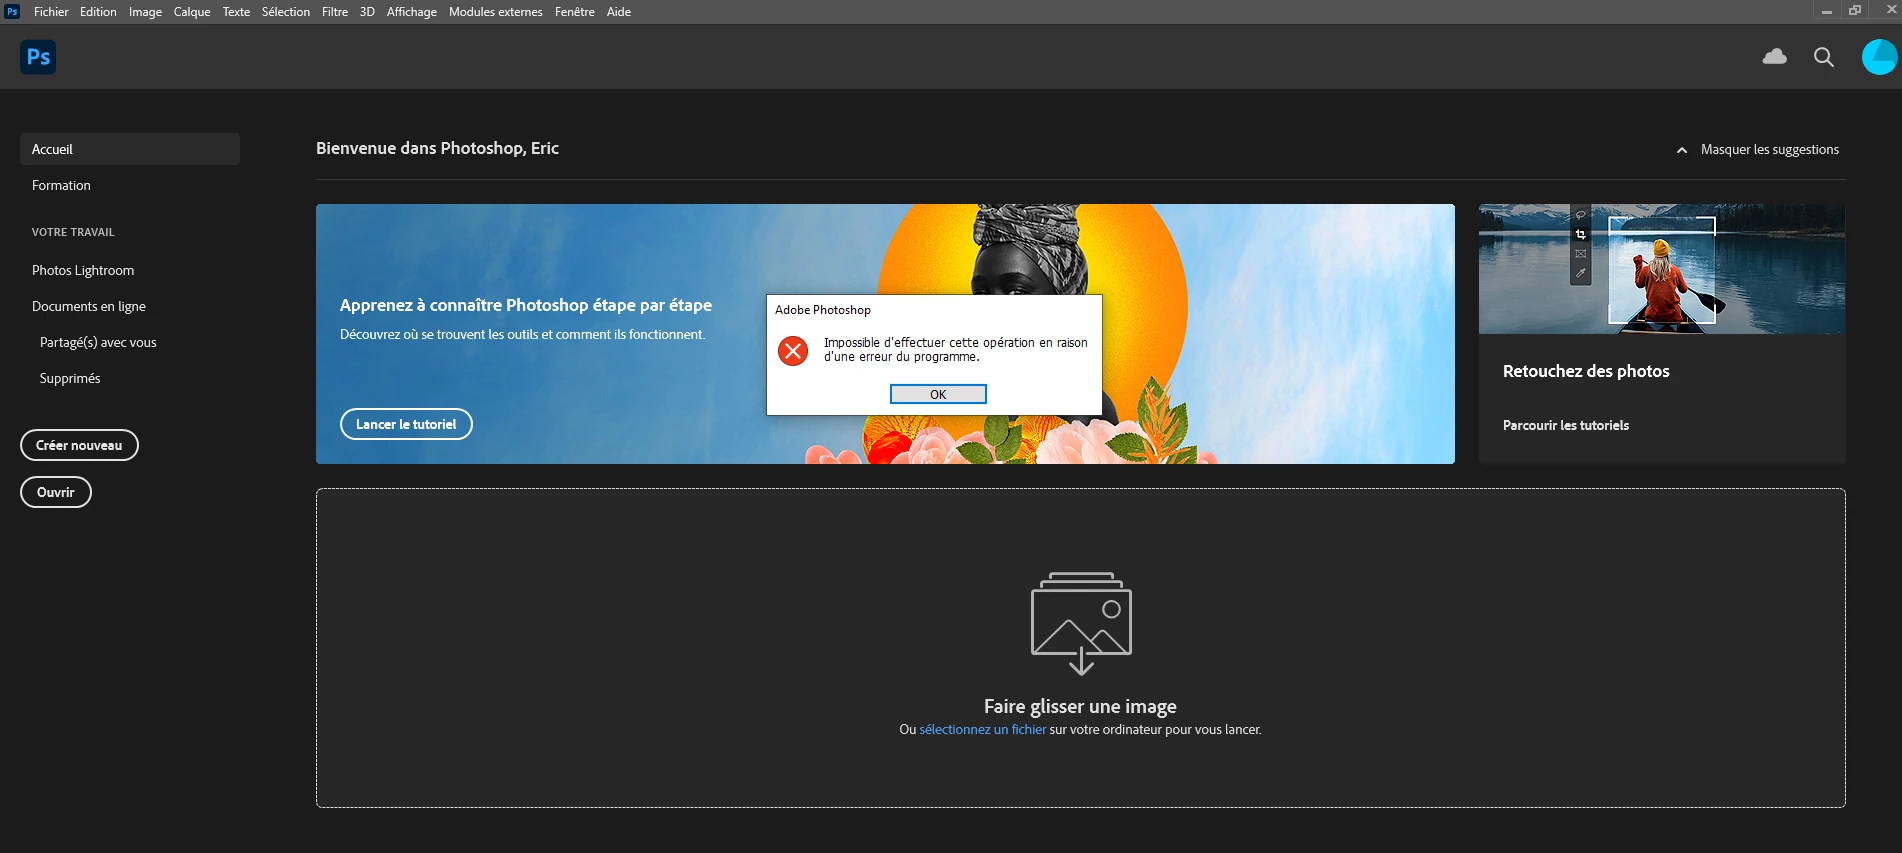Click the Apprenez à connaître Photoshop heading
This screenshot has width=1902, height=853.
pyautogui.click(x=526, y=305)
